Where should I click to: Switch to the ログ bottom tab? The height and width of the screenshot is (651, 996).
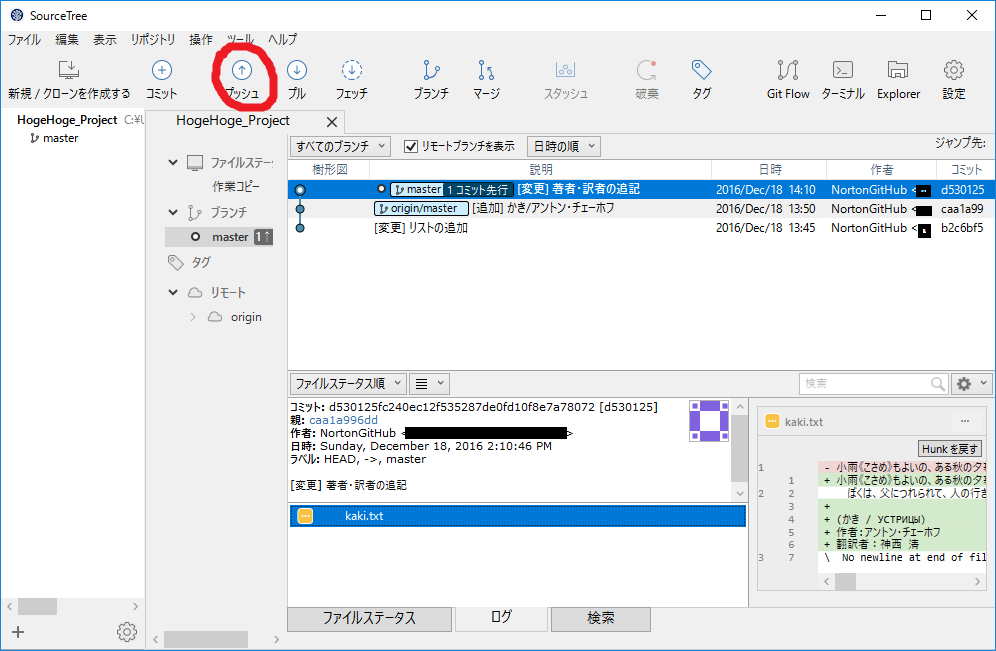(x=501, y=617)
